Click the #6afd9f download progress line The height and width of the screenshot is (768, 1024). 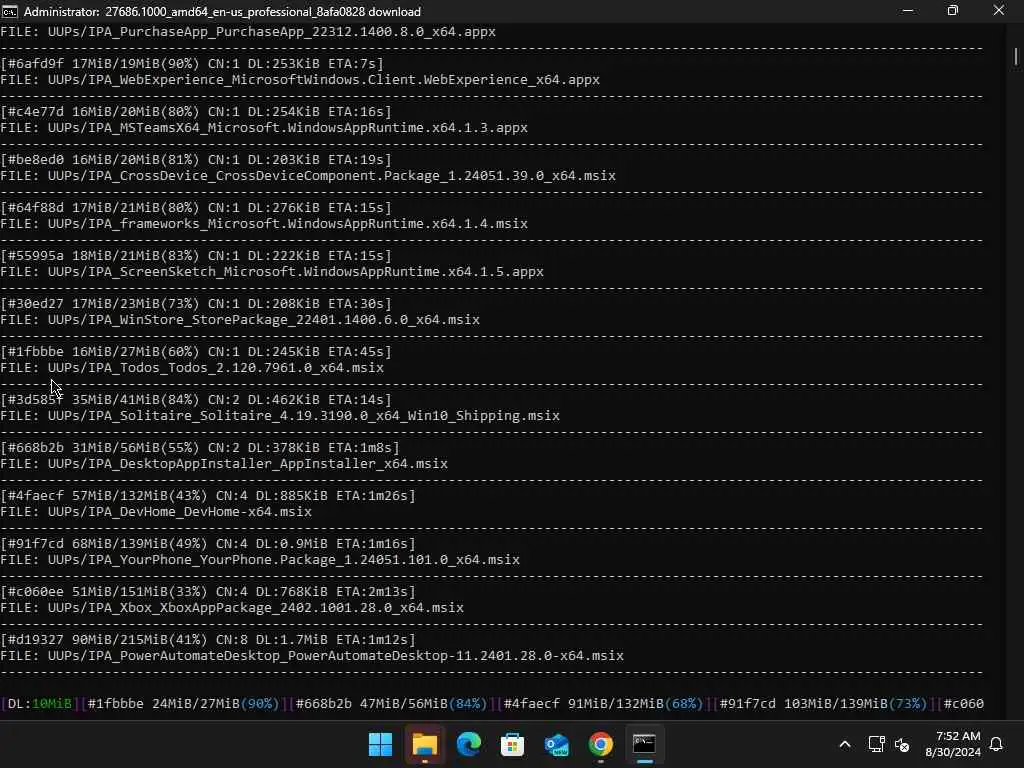tap(192, 63)
